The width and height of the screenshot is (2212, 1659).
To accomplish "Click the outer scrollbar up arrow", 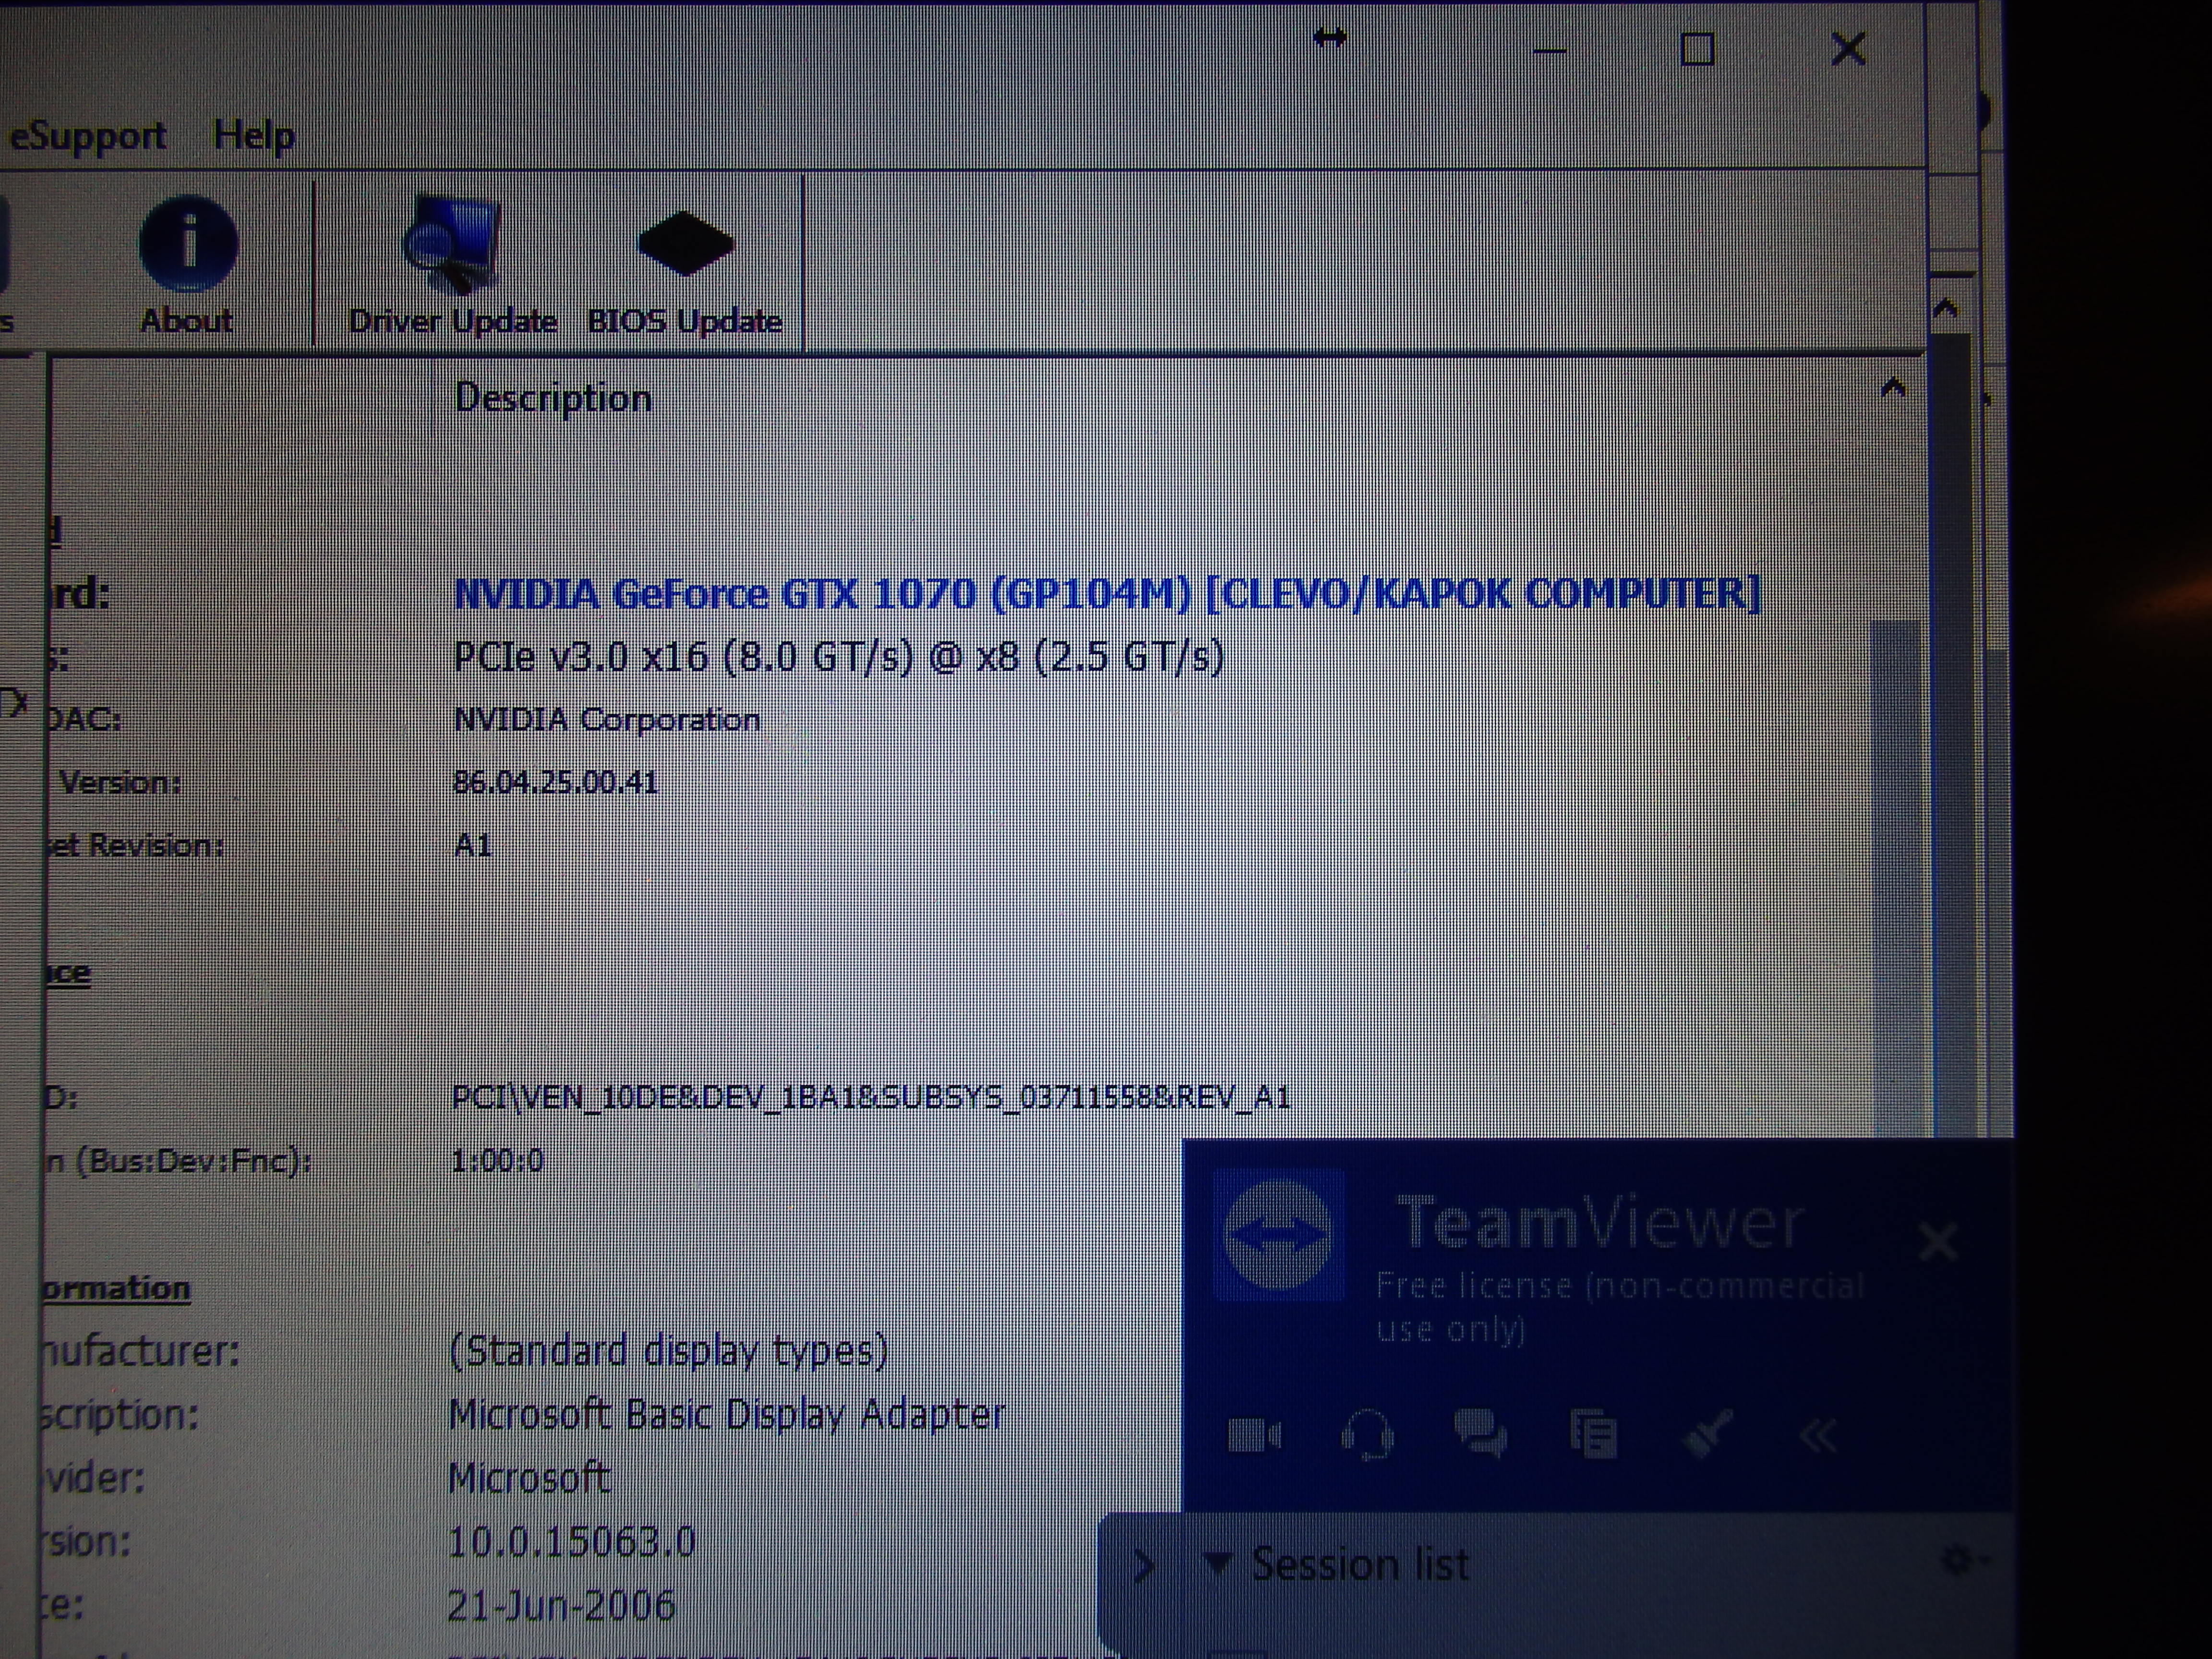I will 1945,309.
